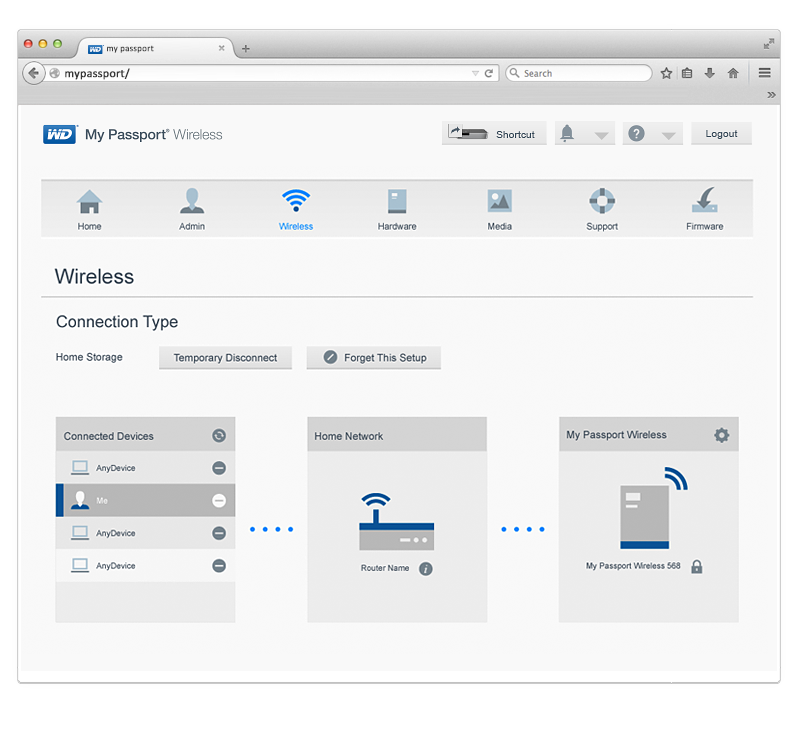Viewport: 800px width, 750px height.
Task: Enter fullscreen with window expand icon
Action: click(768, 44)
